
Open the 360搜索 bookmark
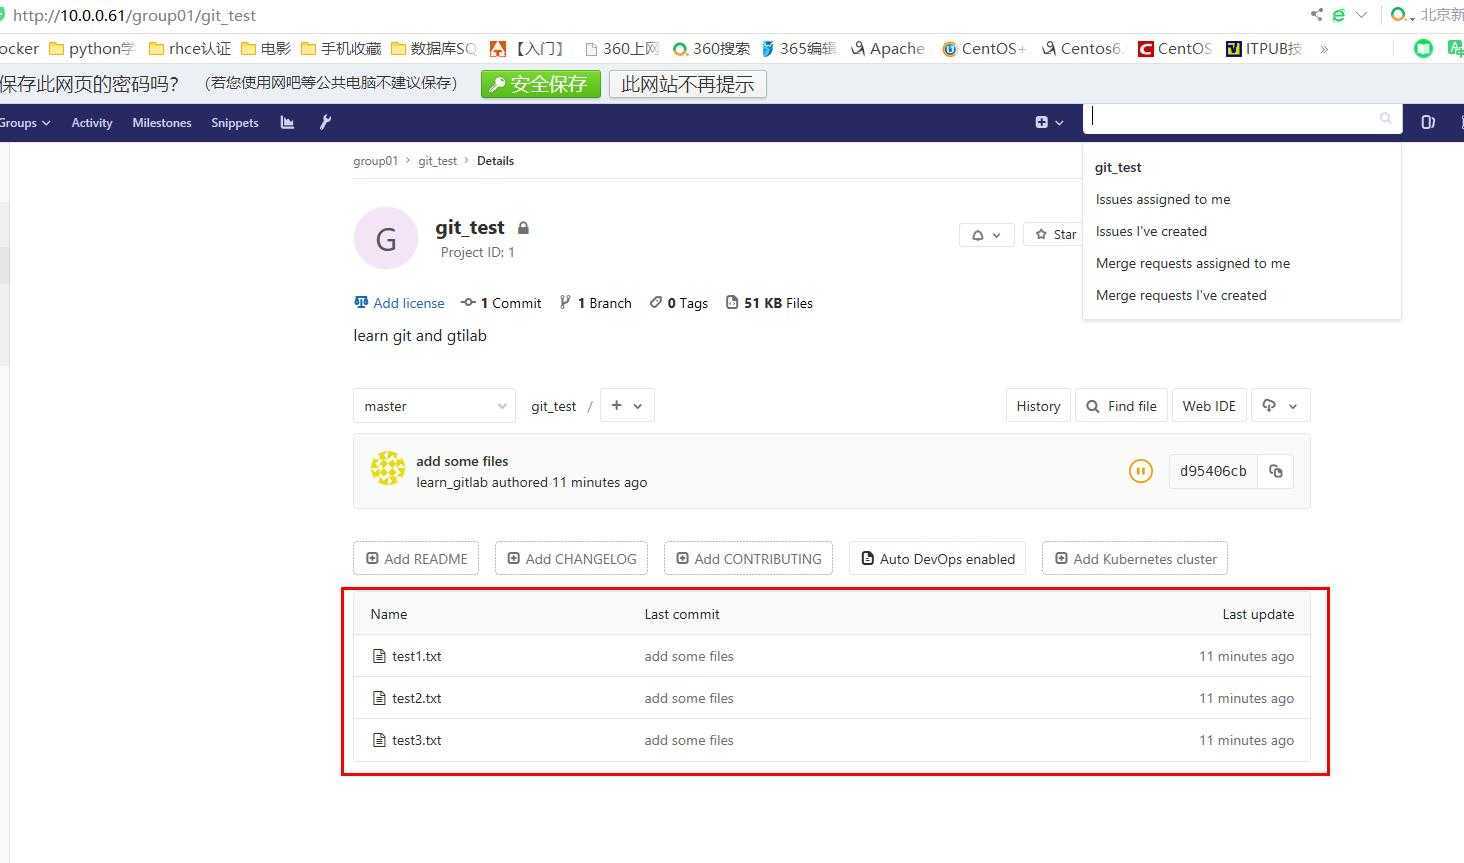(x=711, y=48)
